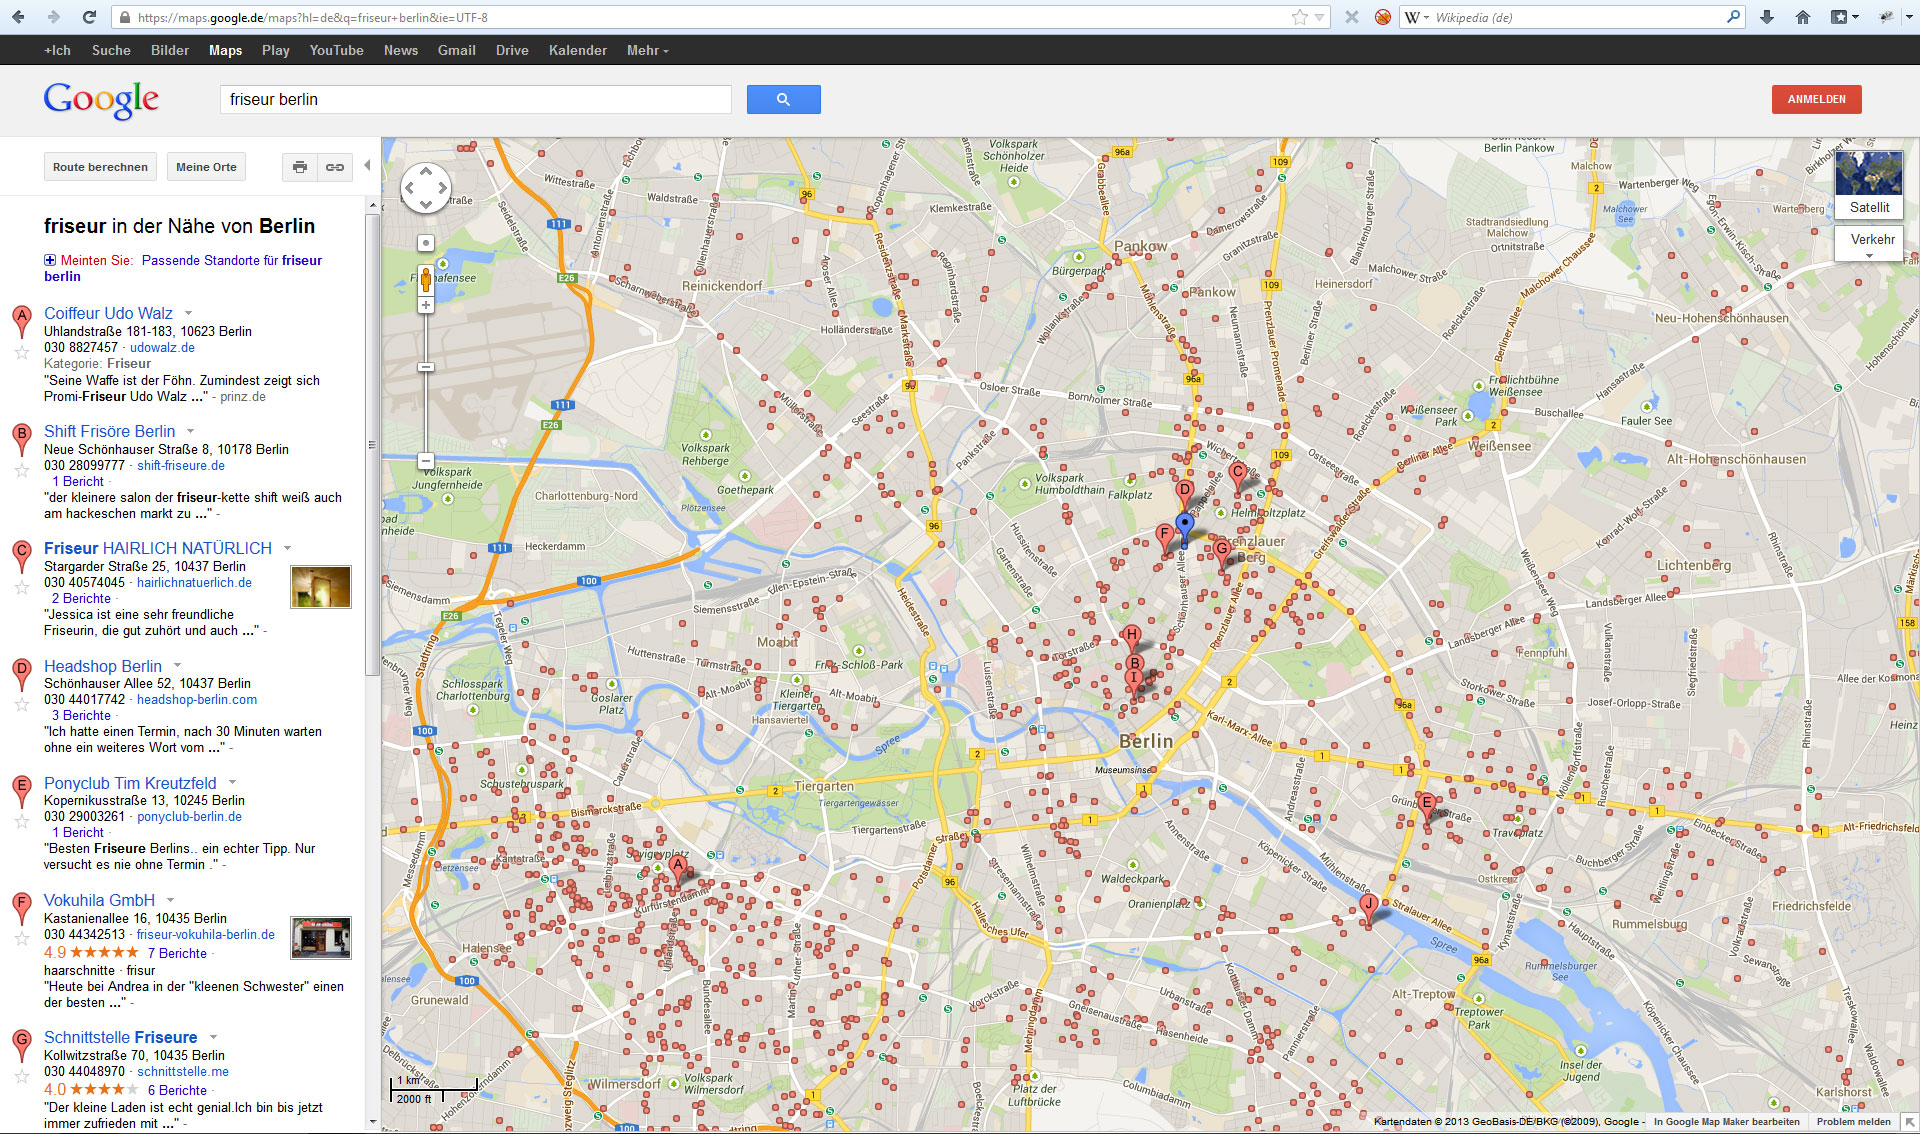Star the Coiffeur Udo Walz result

21,352
